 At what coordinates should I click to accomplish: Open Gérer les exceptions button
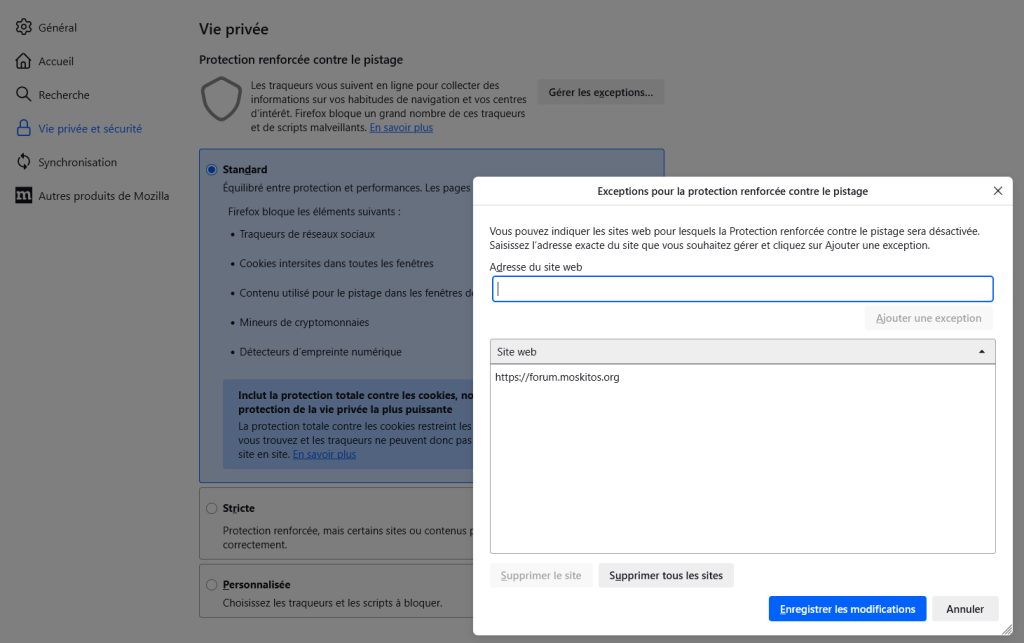point(600,92)
